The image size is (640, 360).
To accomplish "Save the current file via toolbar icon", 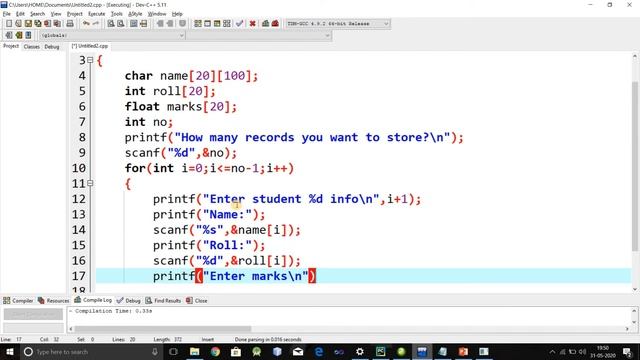I will 28,24.
